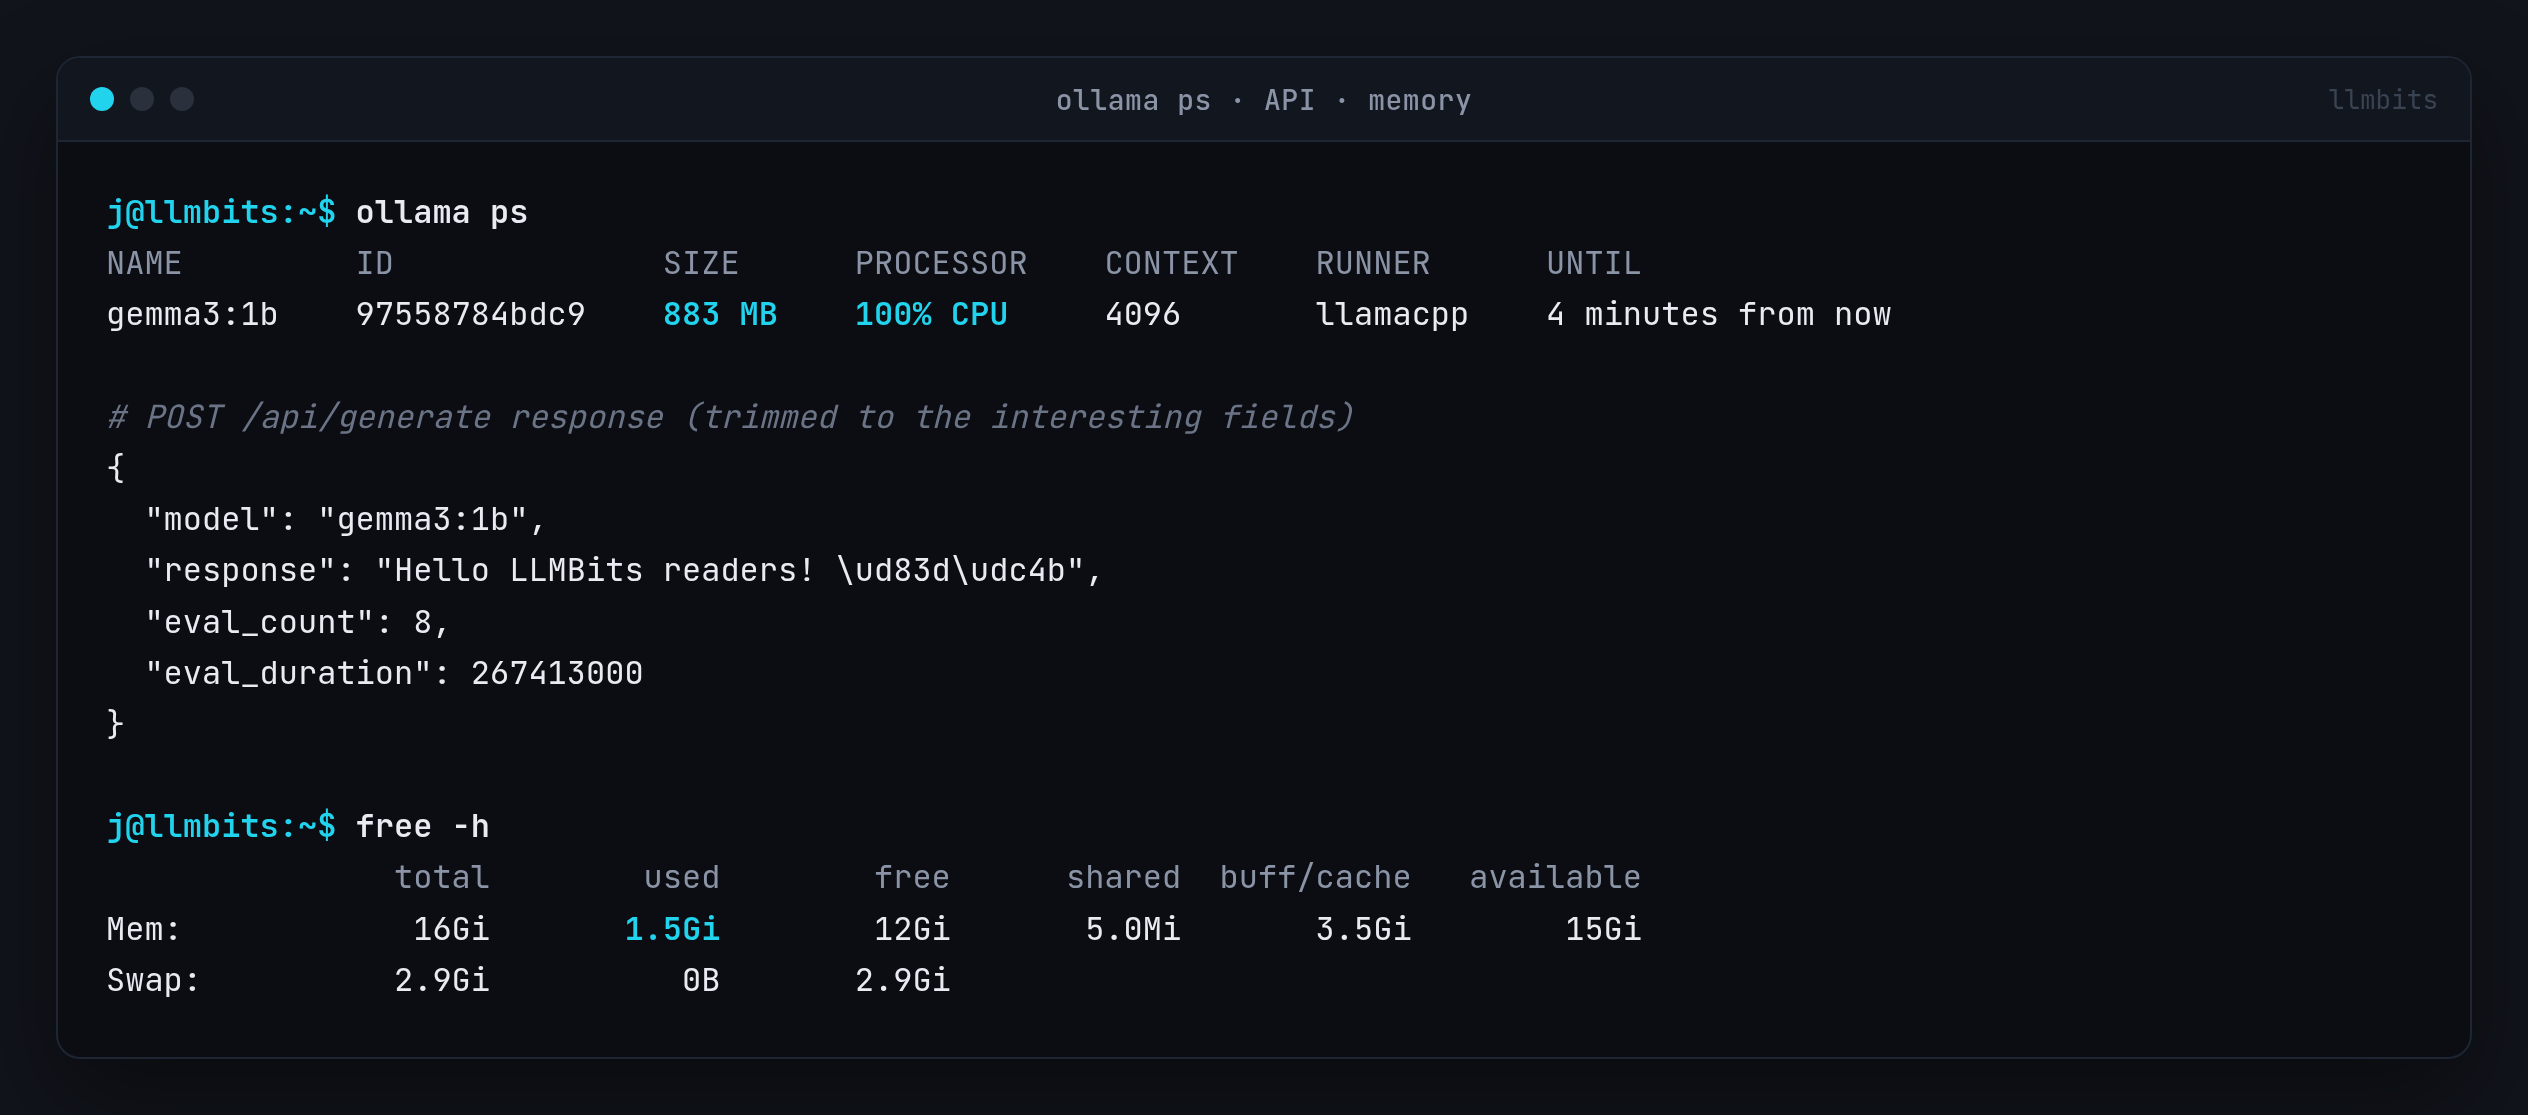
Task: Click the "response": "Hello LLMBits readers!" line
Action: pyautogui.click(x=623, y=570)
